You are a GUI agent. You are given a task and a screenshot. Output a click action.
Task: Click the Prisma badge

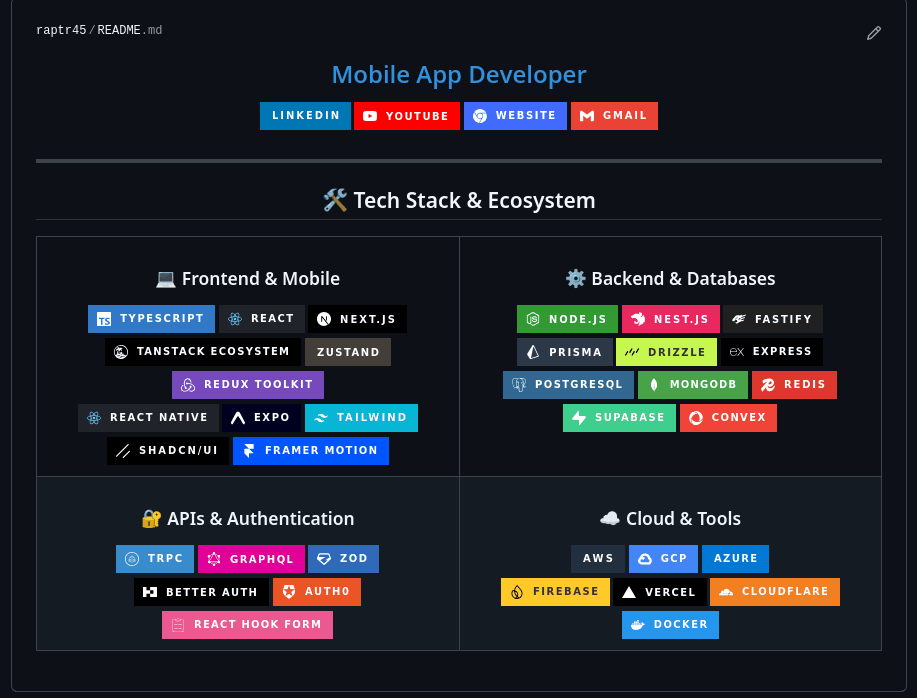pyautogui.click(x=565, y=352)
